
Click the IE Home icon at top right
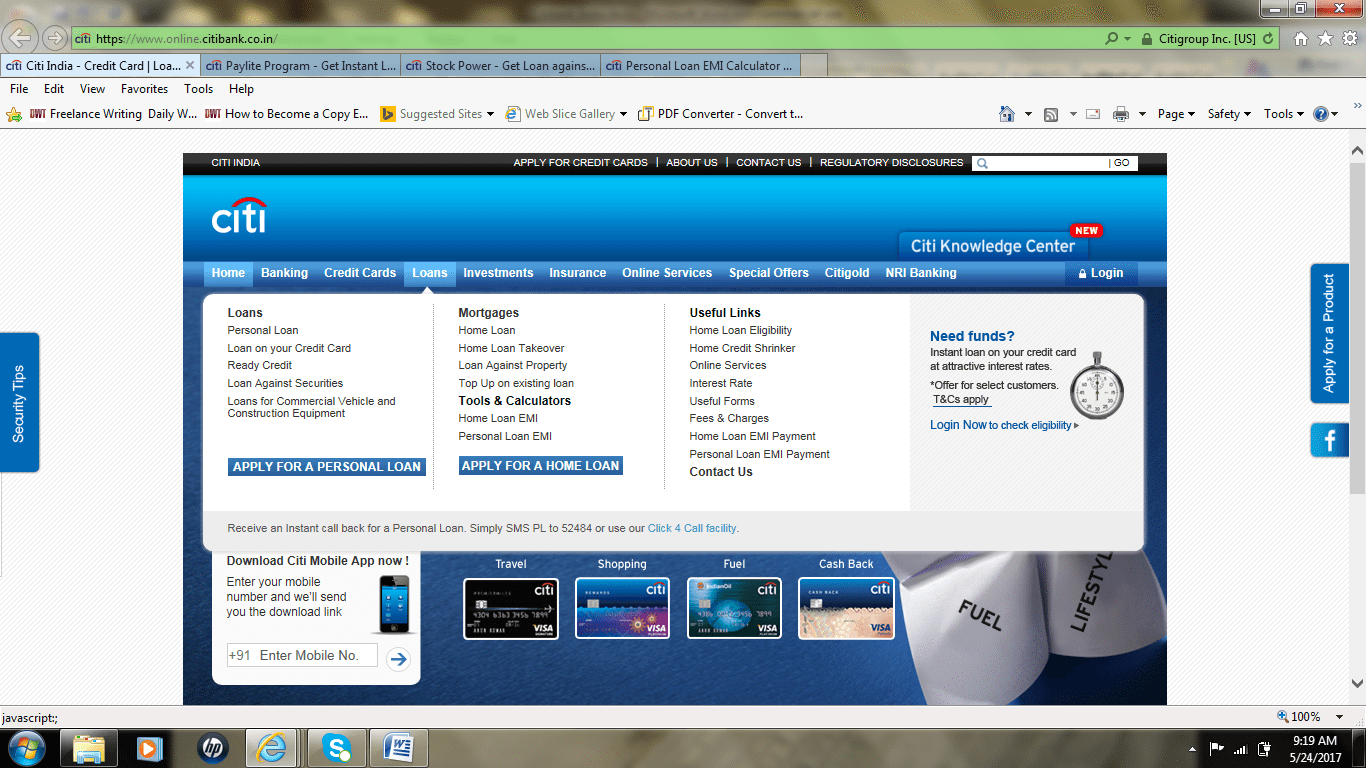tap(1301, 39)
